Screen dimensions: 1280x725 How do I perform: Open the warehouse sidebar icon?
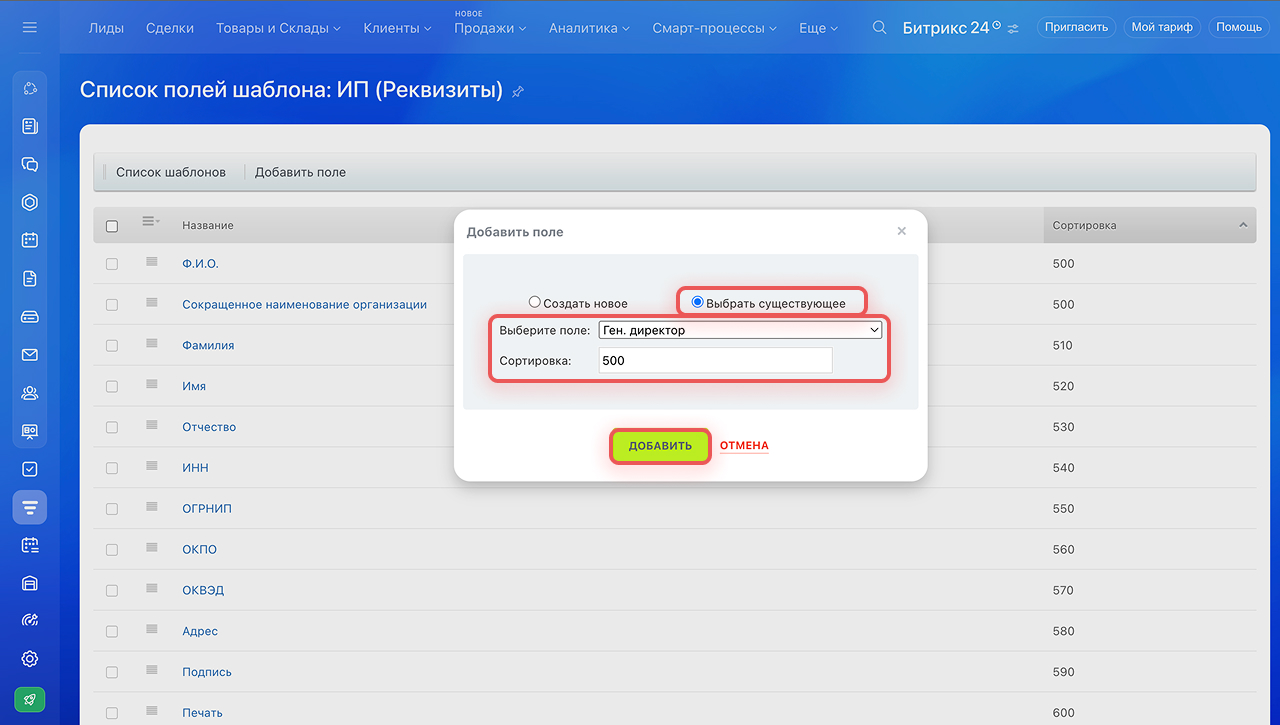point(30,583)
